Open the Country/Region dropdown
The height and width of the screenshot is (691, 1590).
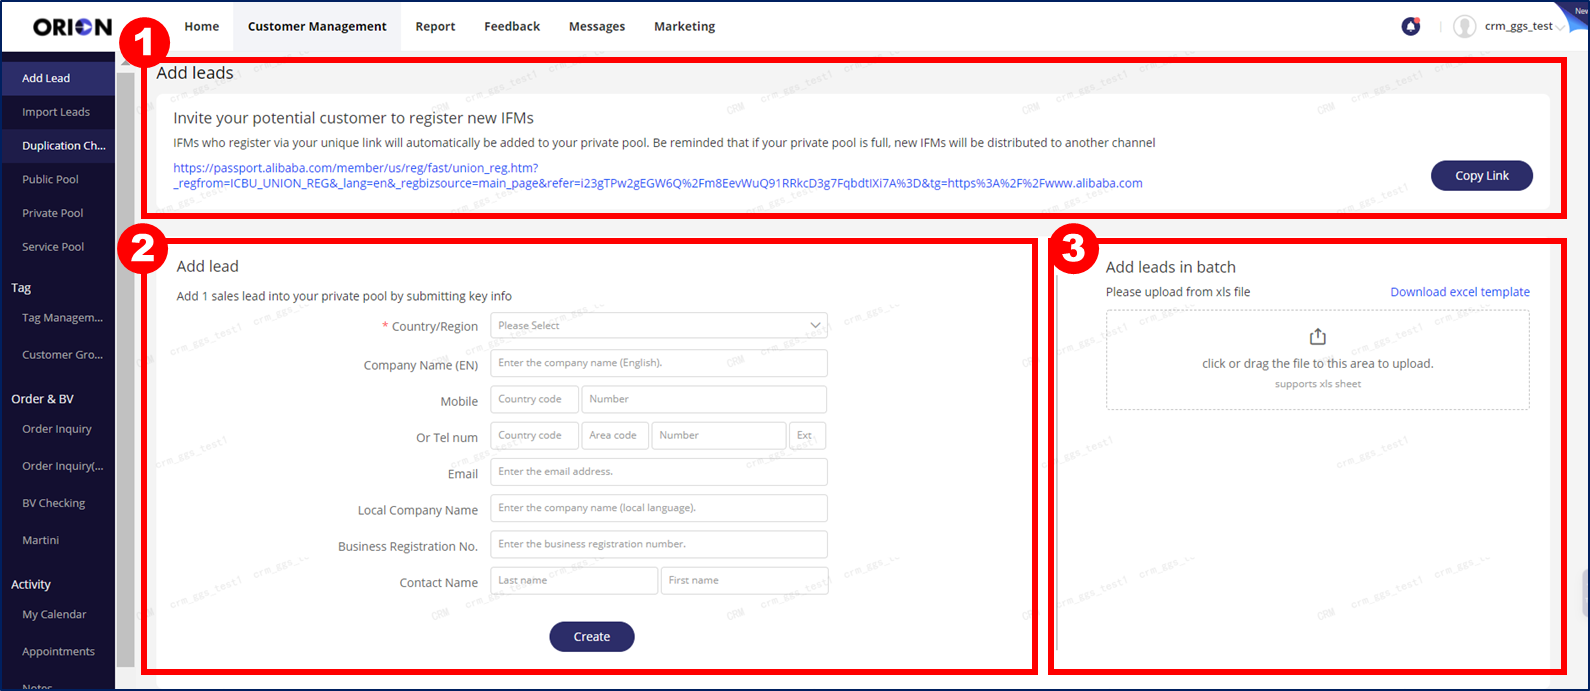tap(659, 325)
